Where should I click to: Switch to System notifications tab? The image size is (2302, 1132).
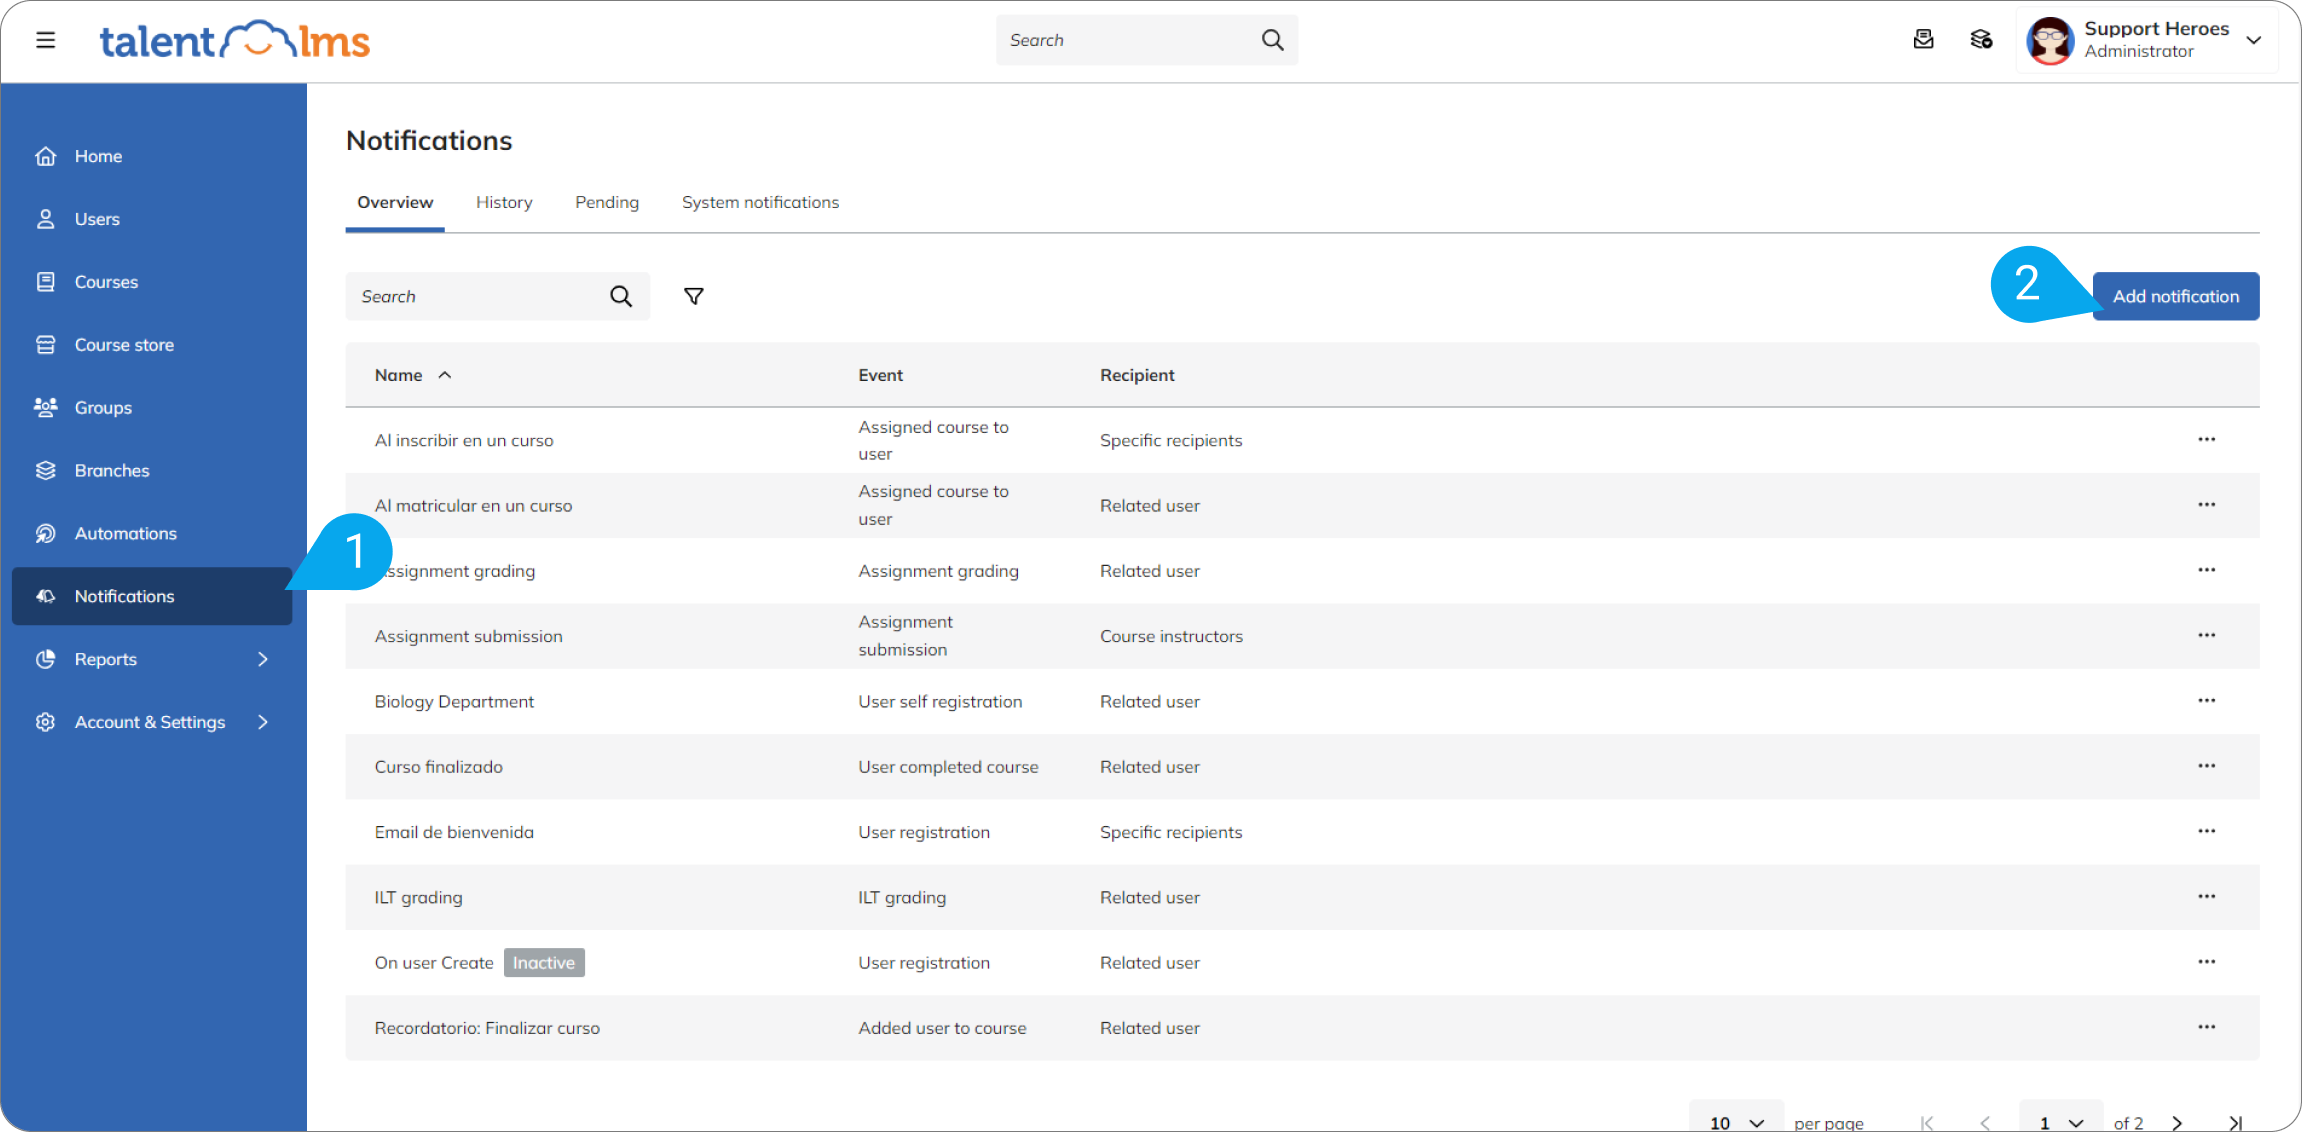click(x=760, y=203)
